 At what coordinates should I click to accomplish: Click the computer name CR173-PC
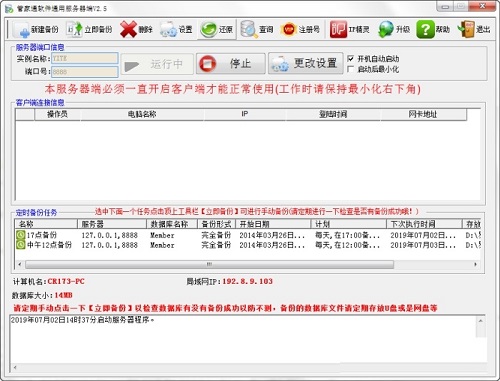pyautogui.click(x=66, y=281)
